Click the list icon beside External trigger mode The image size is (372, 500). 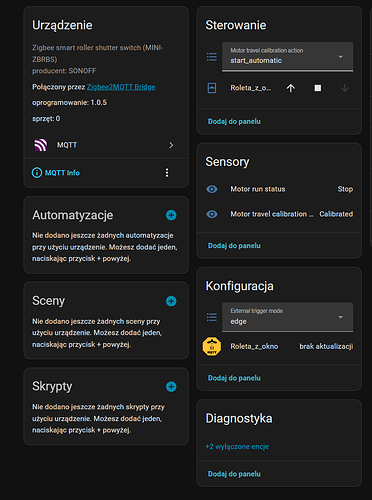[x=212, y=317]
